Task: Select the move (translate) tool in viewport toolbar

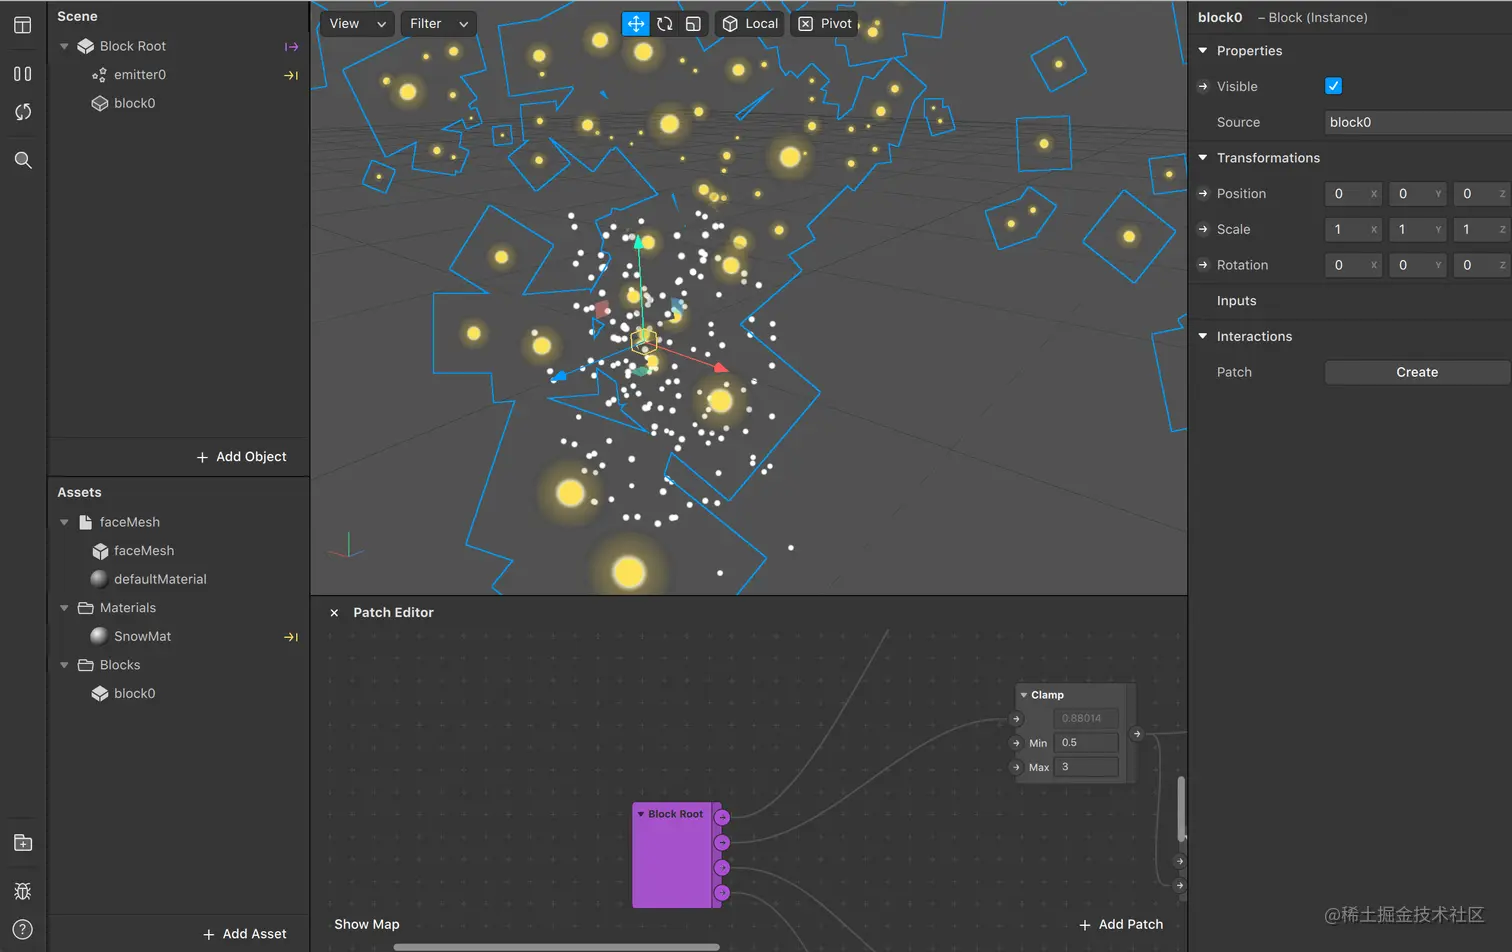Action: click(x=636, y=24)
